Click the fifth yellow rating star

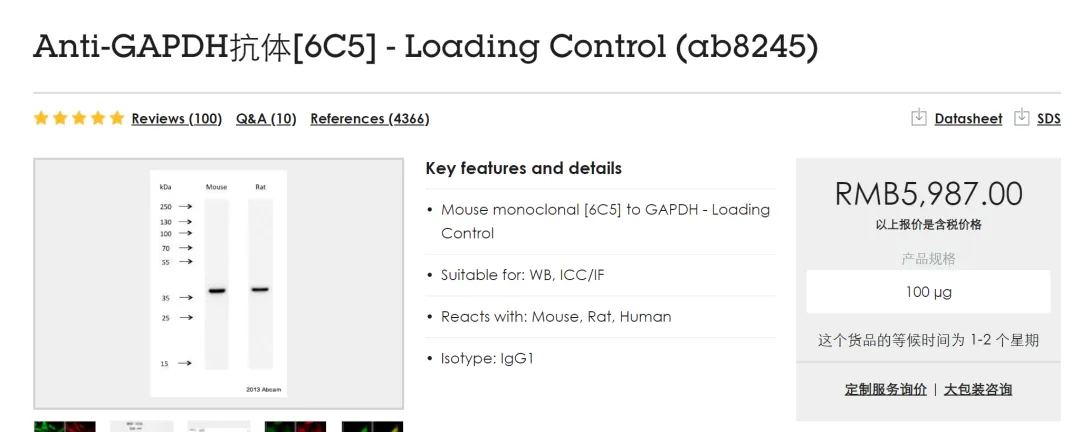tap(117, 118)
